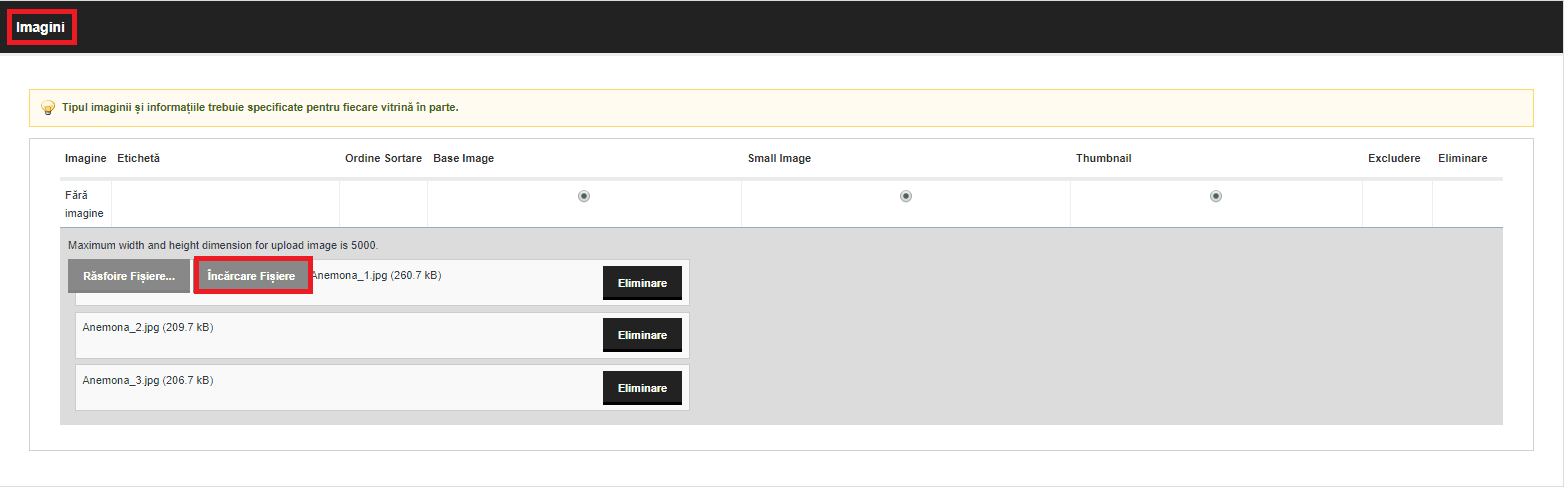Open the Imagini section header
The width and height of the screenshot is (1564, 487).
(x=41, y=27)
